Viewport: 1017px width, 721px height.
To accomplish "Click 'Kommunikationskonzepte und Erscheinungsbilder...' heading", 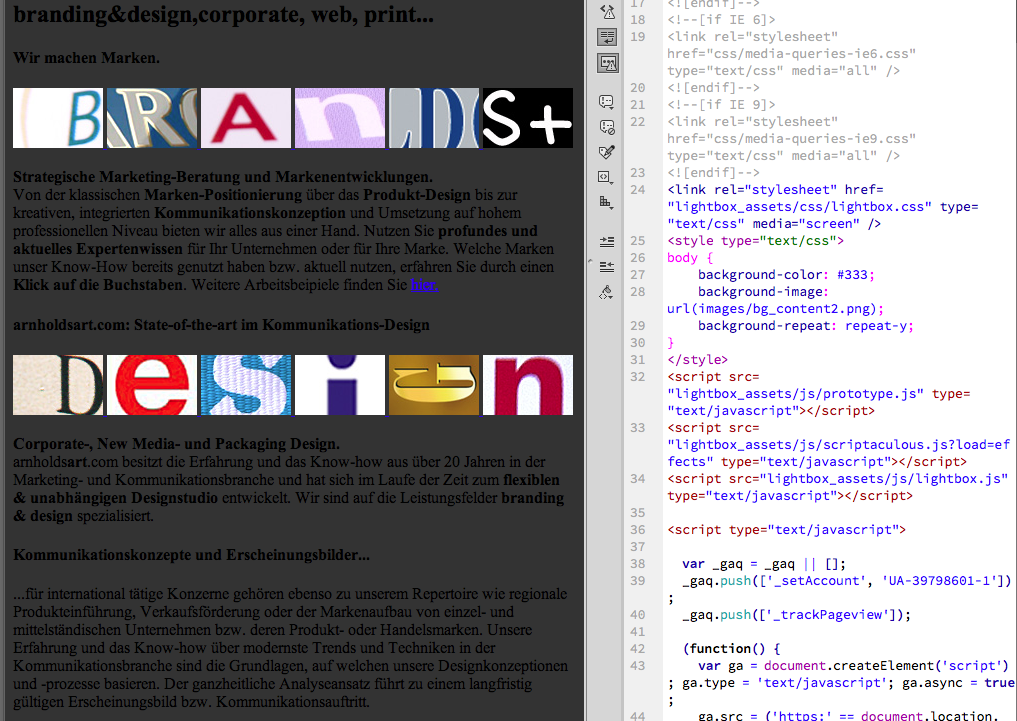I will [x=191, y=555].
